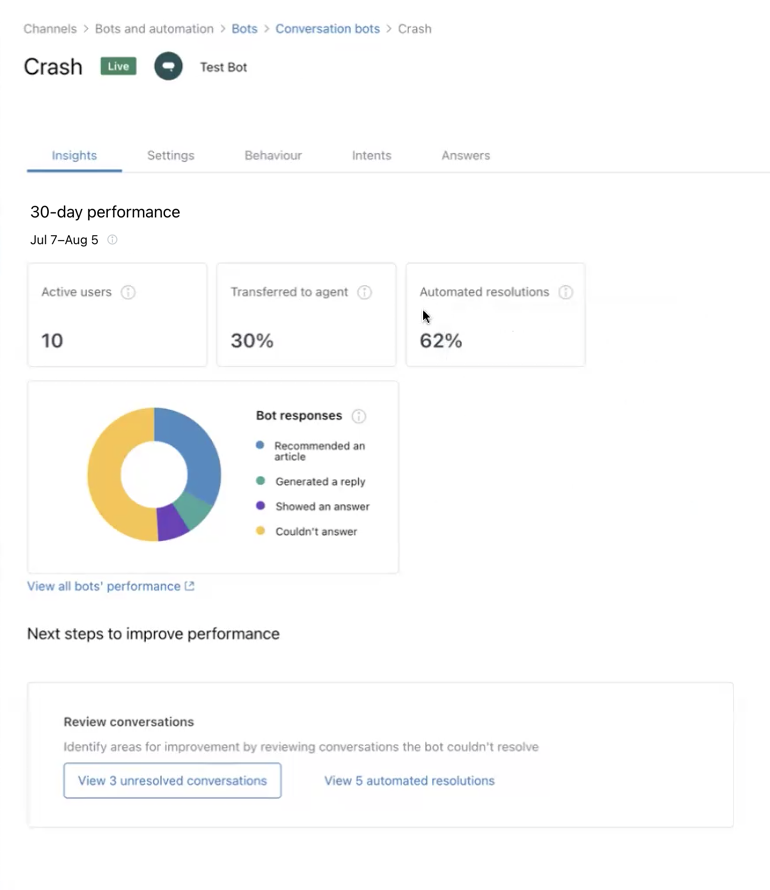The height and width of the screenshot is (890, 770).
Task: Click info icon beside Bot responses heading
Action: (359, 416)
